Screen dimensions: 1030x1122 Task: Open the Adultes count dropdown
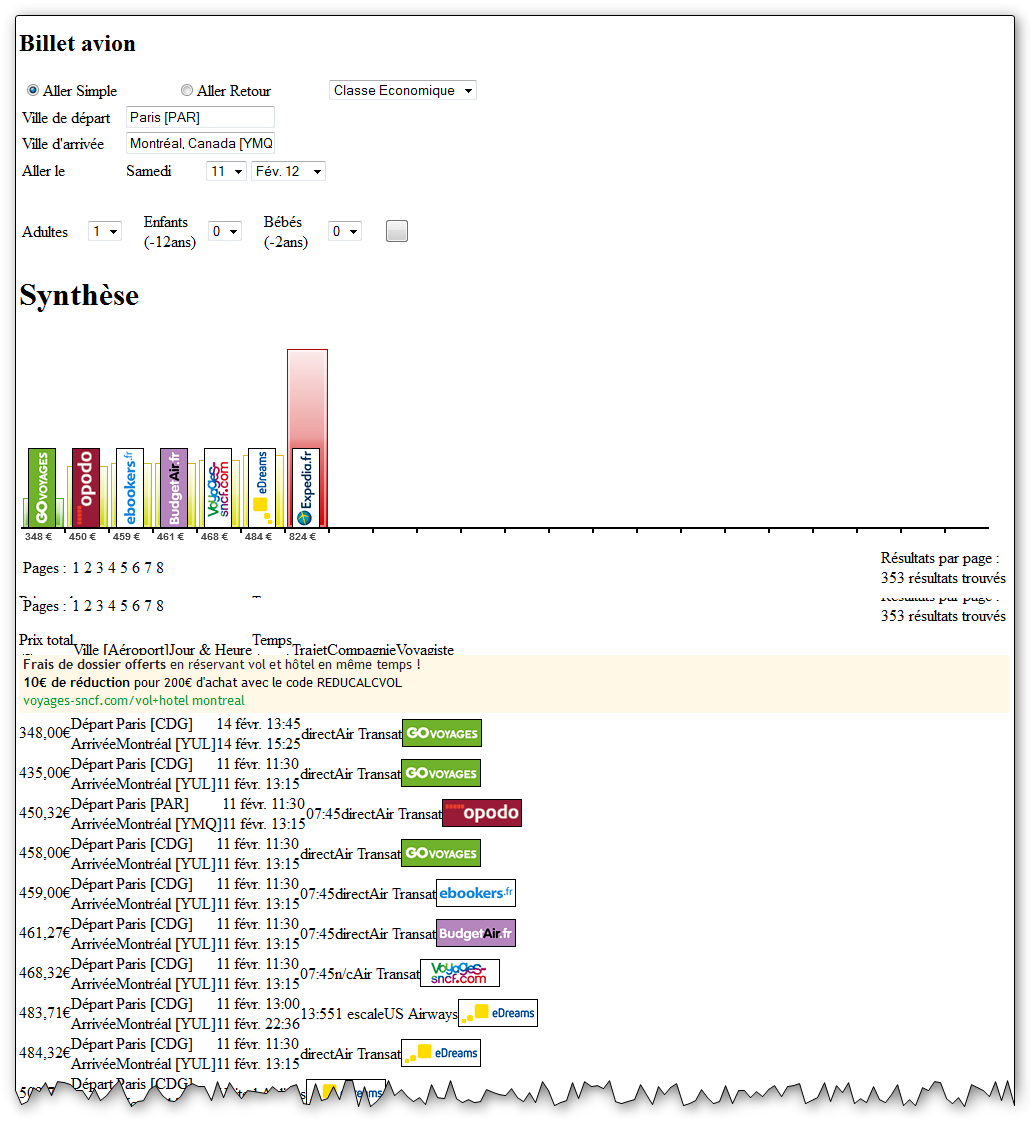click(x=105, y=231)
